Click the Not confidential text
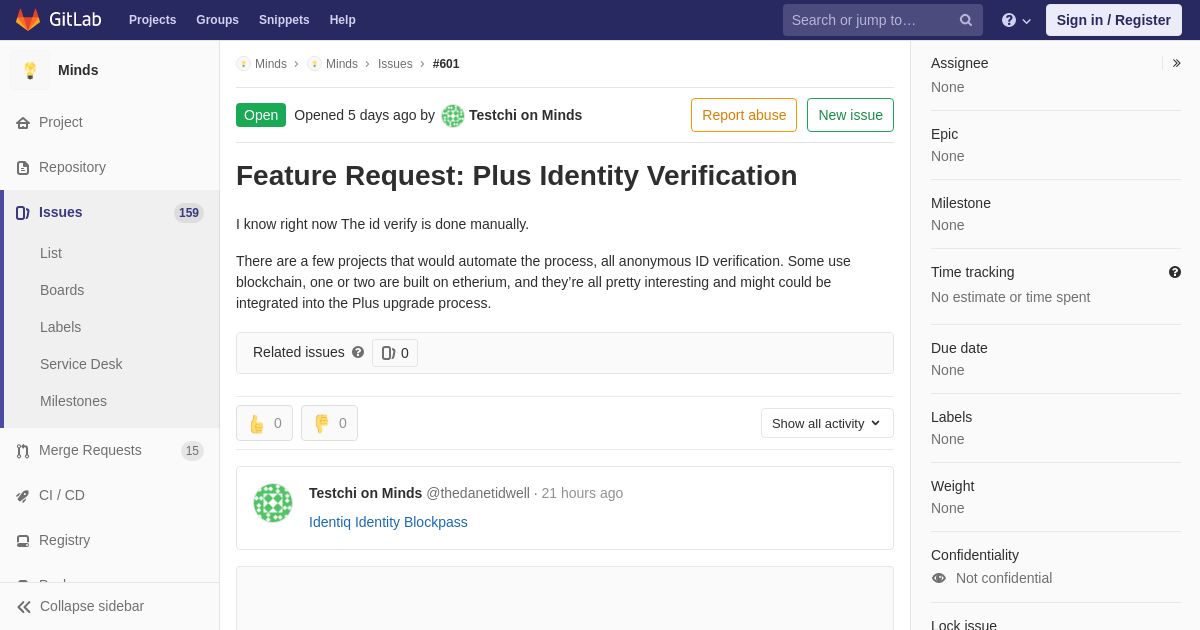Viewport: 1200px width, 630px height. click(1004, 578)
